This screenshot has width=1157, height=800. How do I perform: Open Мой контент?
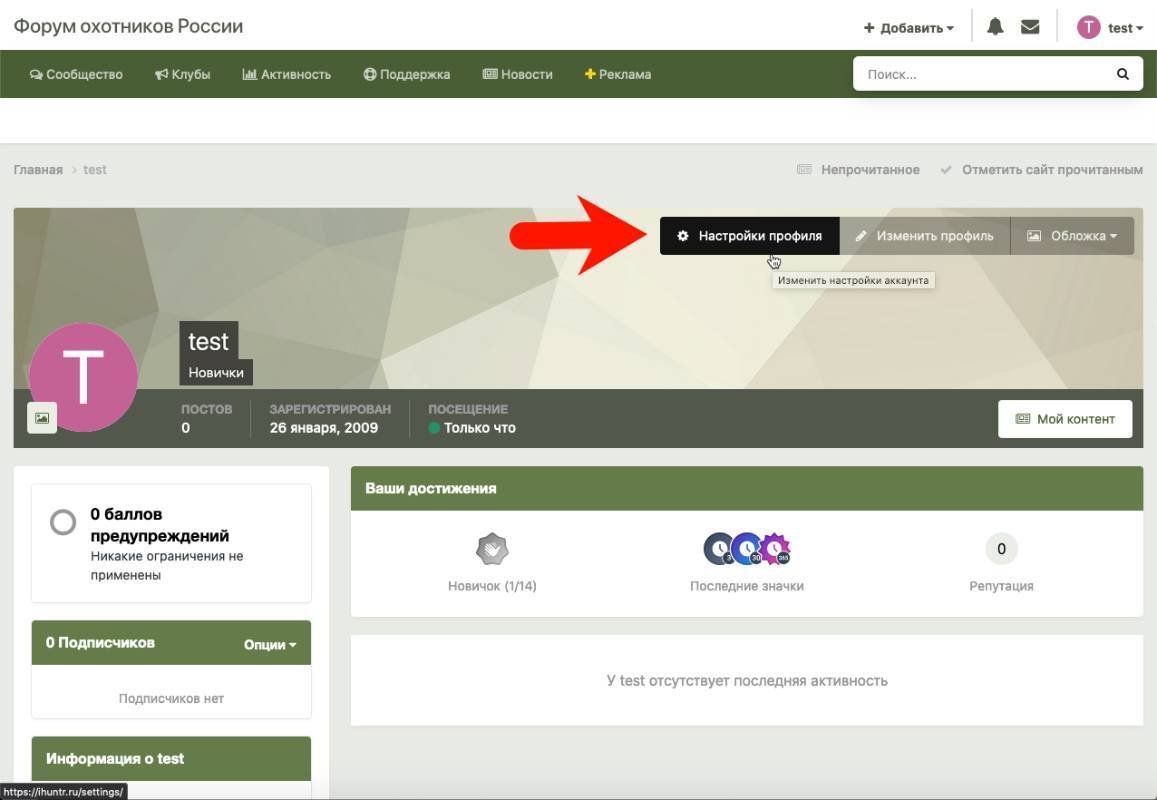coord(1064,419)
